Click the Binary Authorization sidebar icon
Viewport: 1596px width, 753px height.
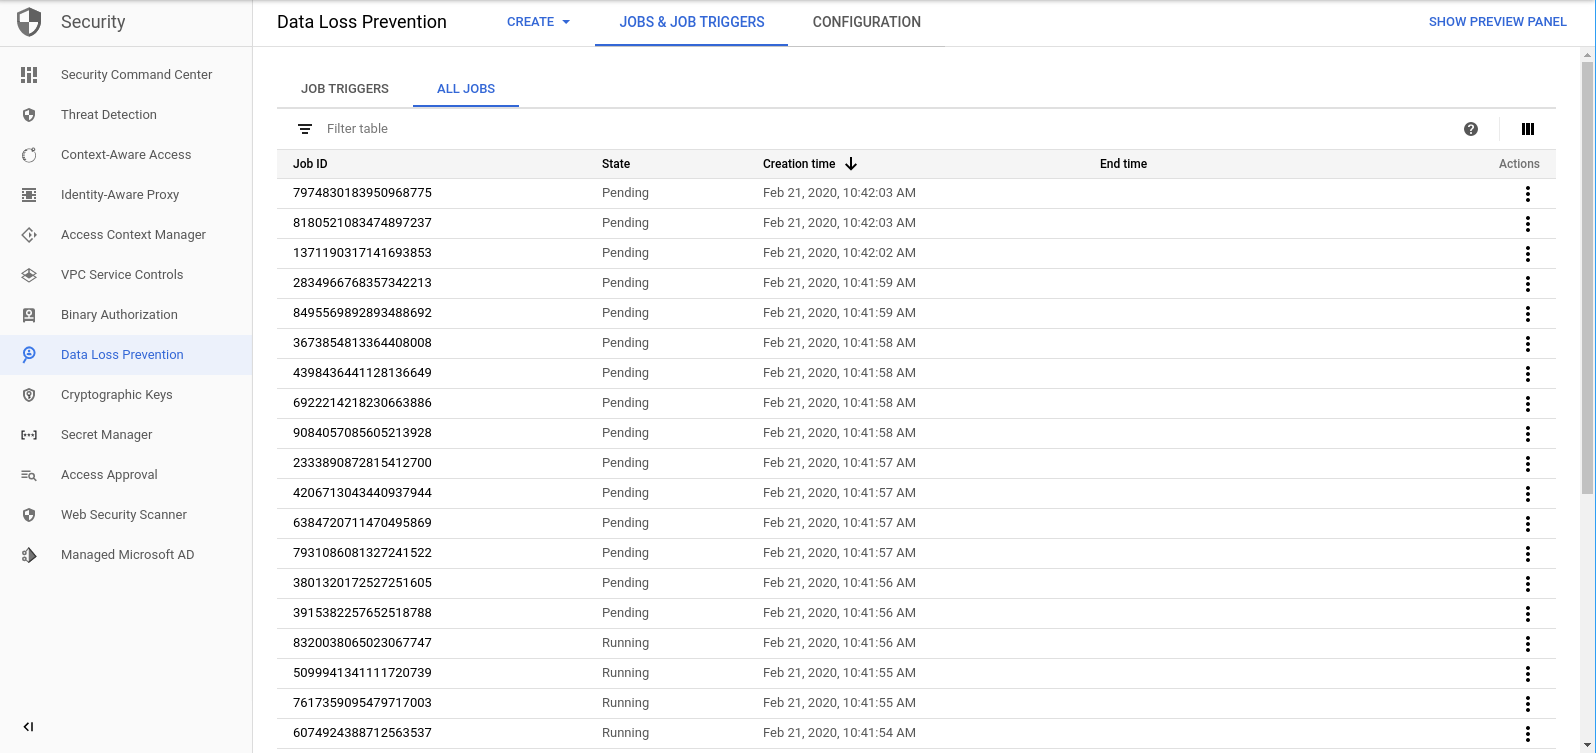coord(29,315)
